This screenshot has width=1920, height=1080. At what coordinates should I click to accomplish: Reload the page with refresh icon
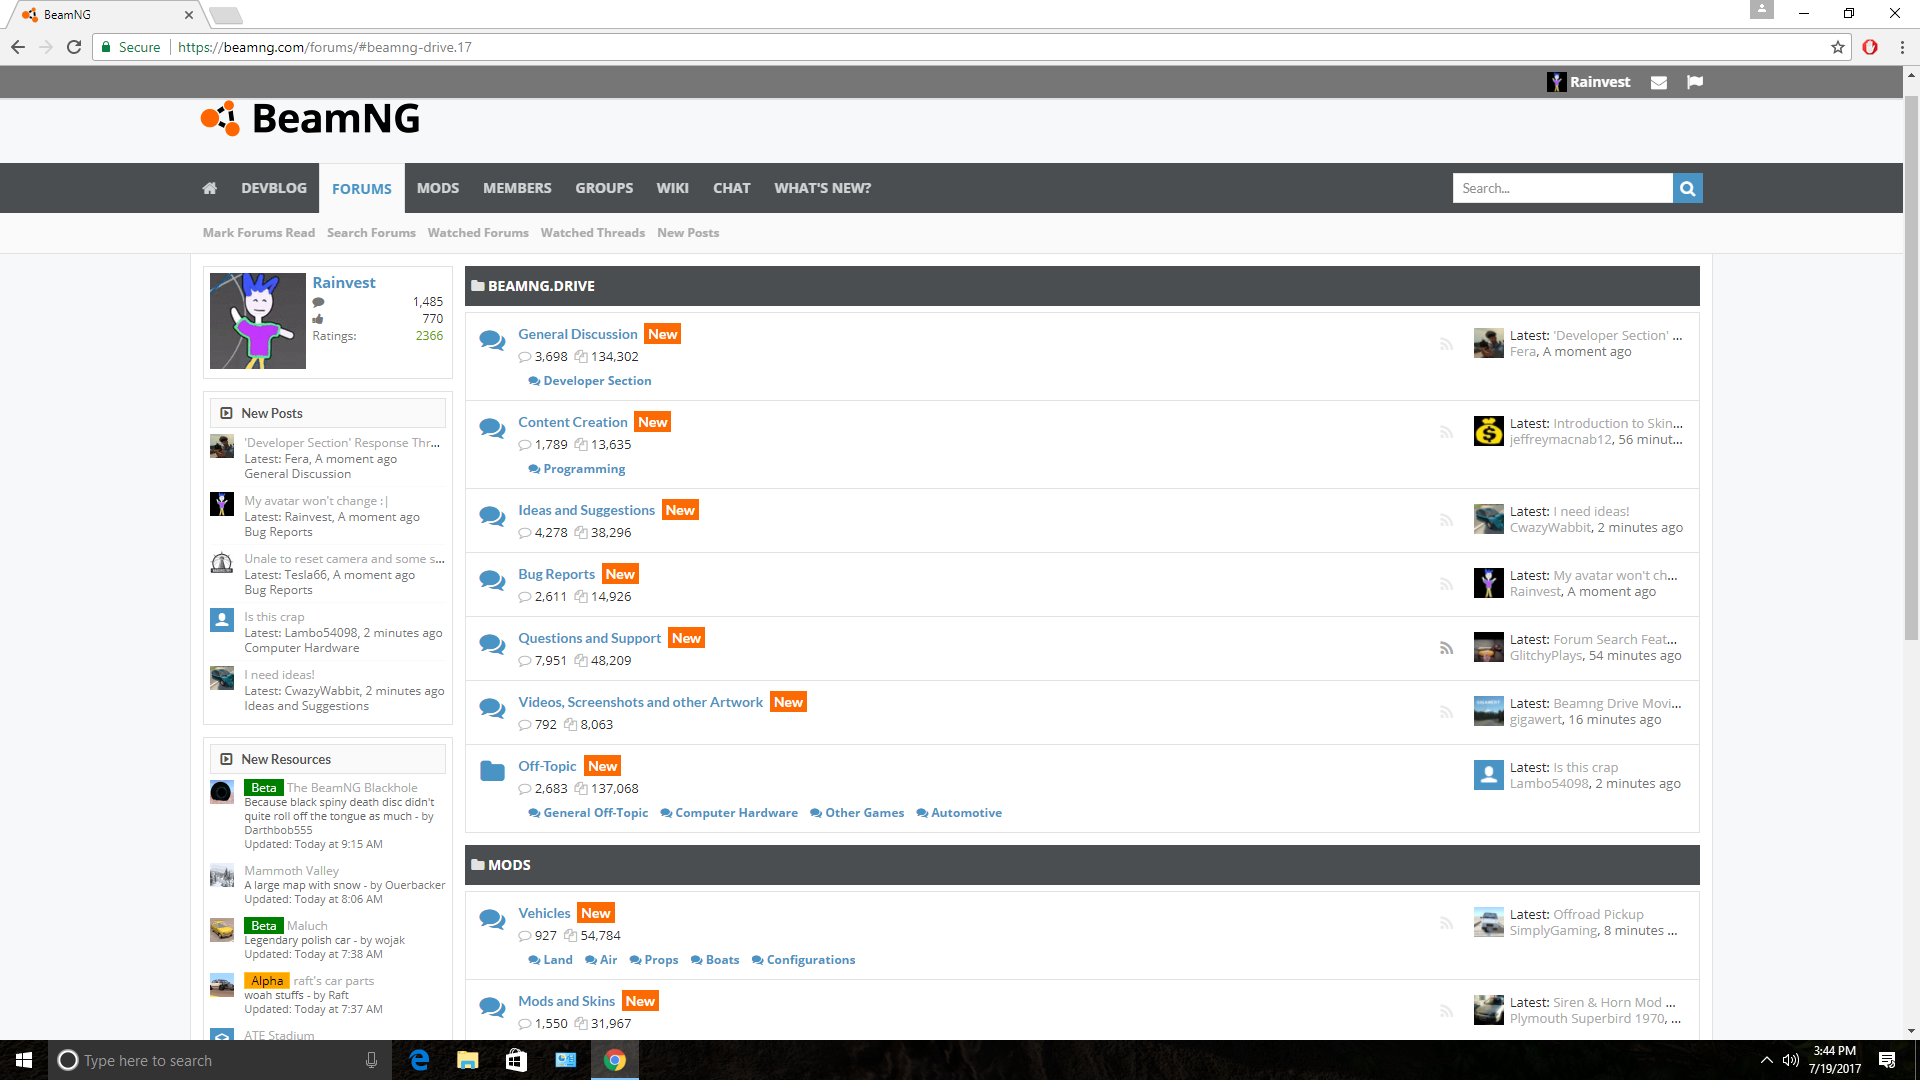click(74, 47)
